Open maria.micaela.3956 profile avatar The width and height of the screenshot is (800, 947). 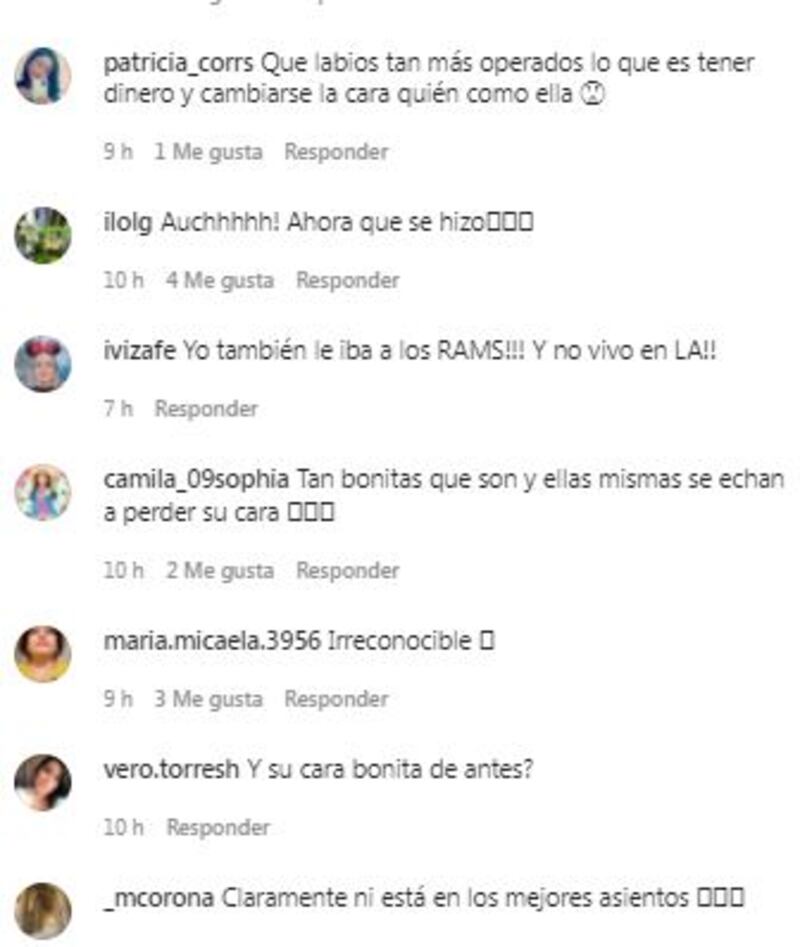pyautogui.click(x=43, y=654)
